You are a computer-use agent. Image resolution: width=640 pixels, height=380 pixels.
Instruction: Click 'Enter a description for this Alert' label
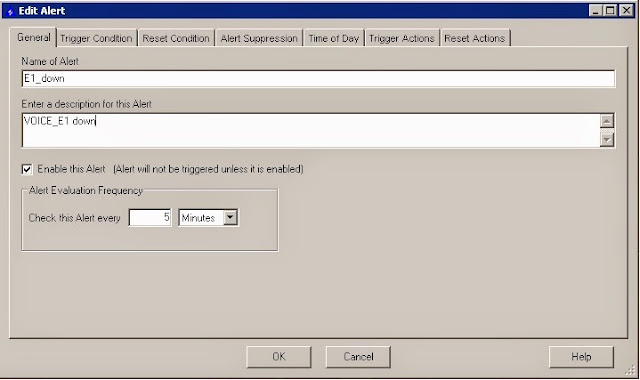point(87,104)
